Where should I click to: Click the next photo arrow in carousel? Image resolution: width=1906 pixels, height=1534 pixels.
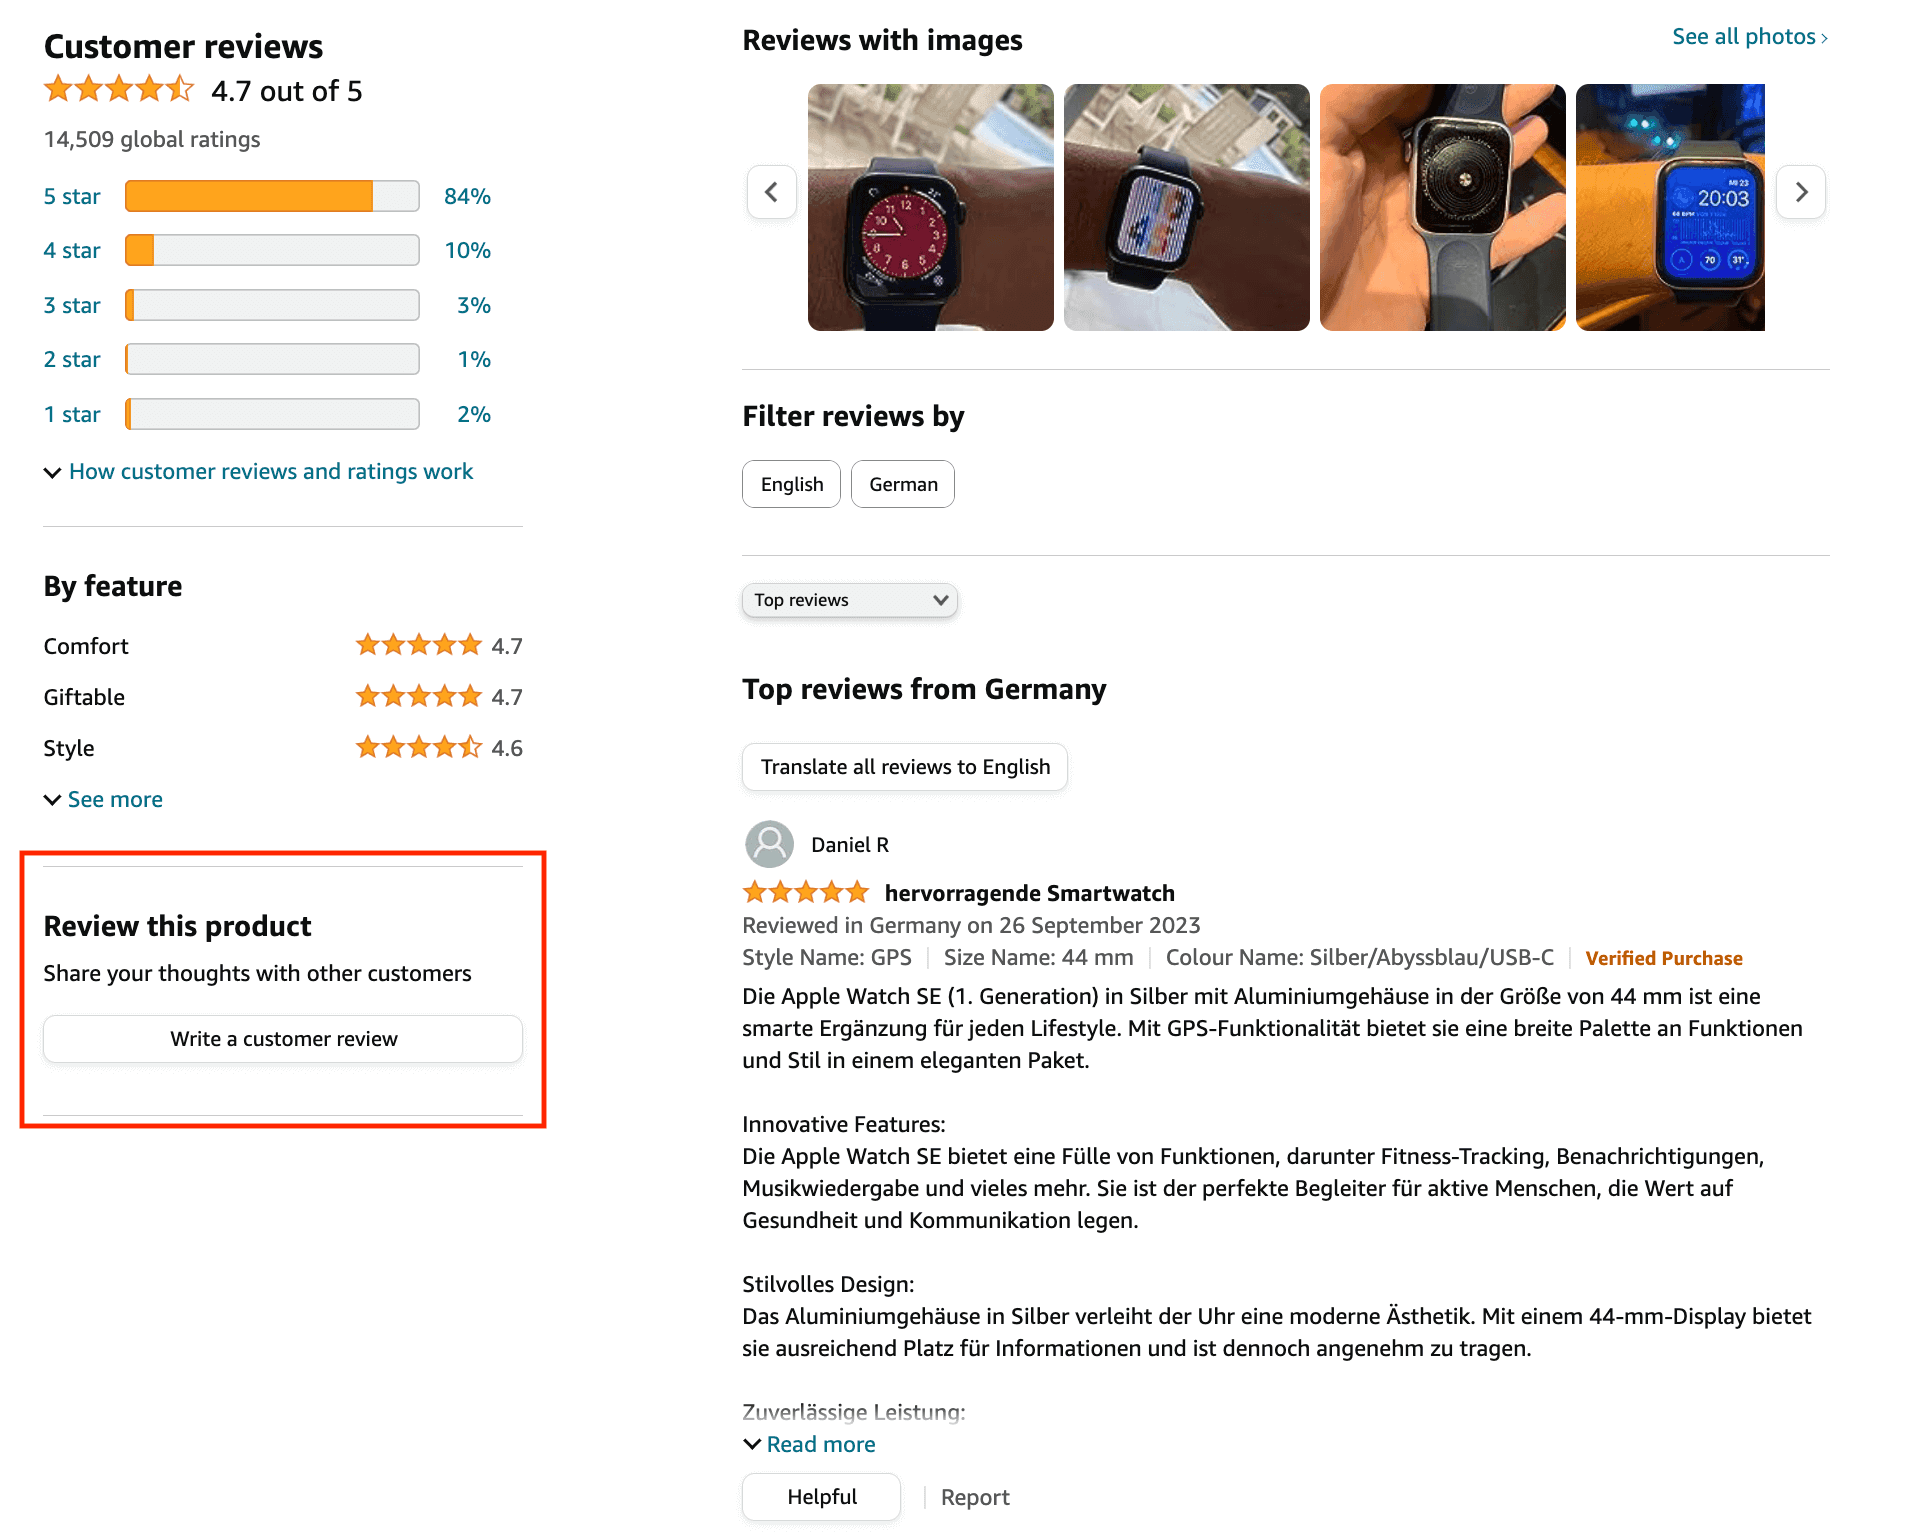(x=1801, y=192)
